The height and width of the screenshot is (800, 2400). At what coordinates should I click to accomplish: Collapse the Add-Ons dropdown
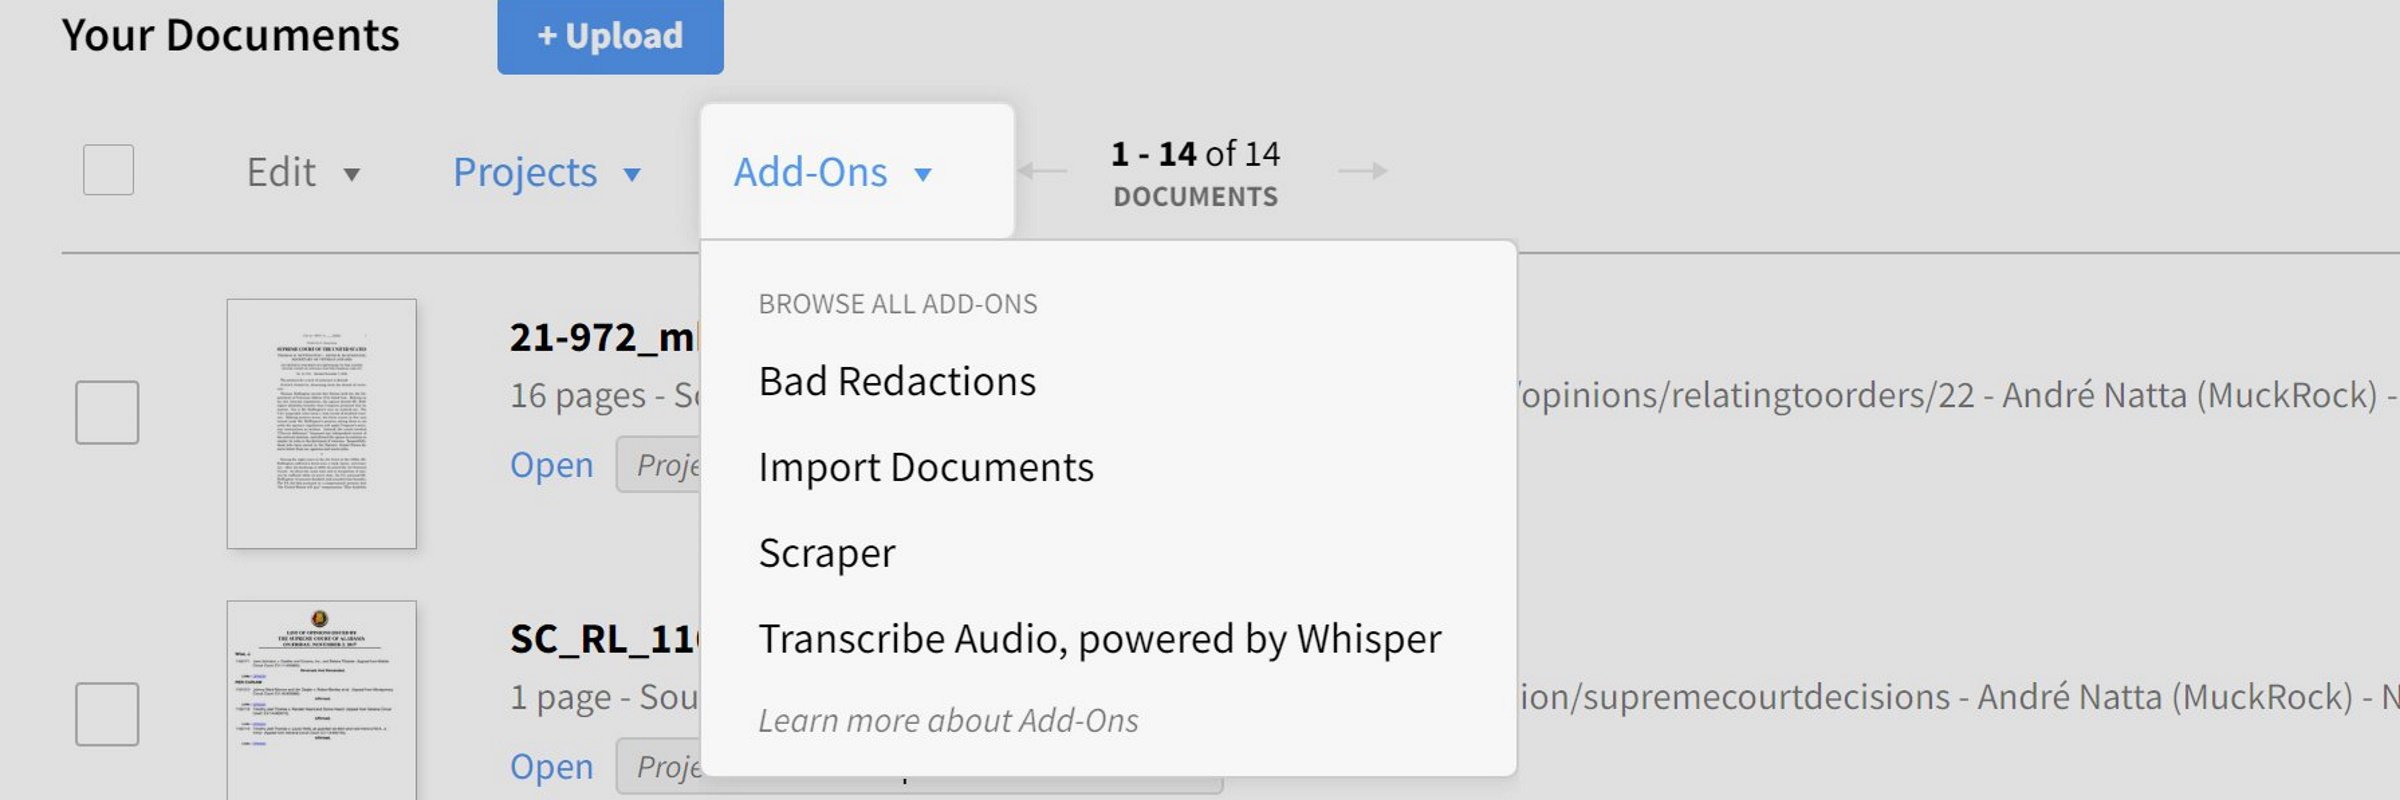832,173
